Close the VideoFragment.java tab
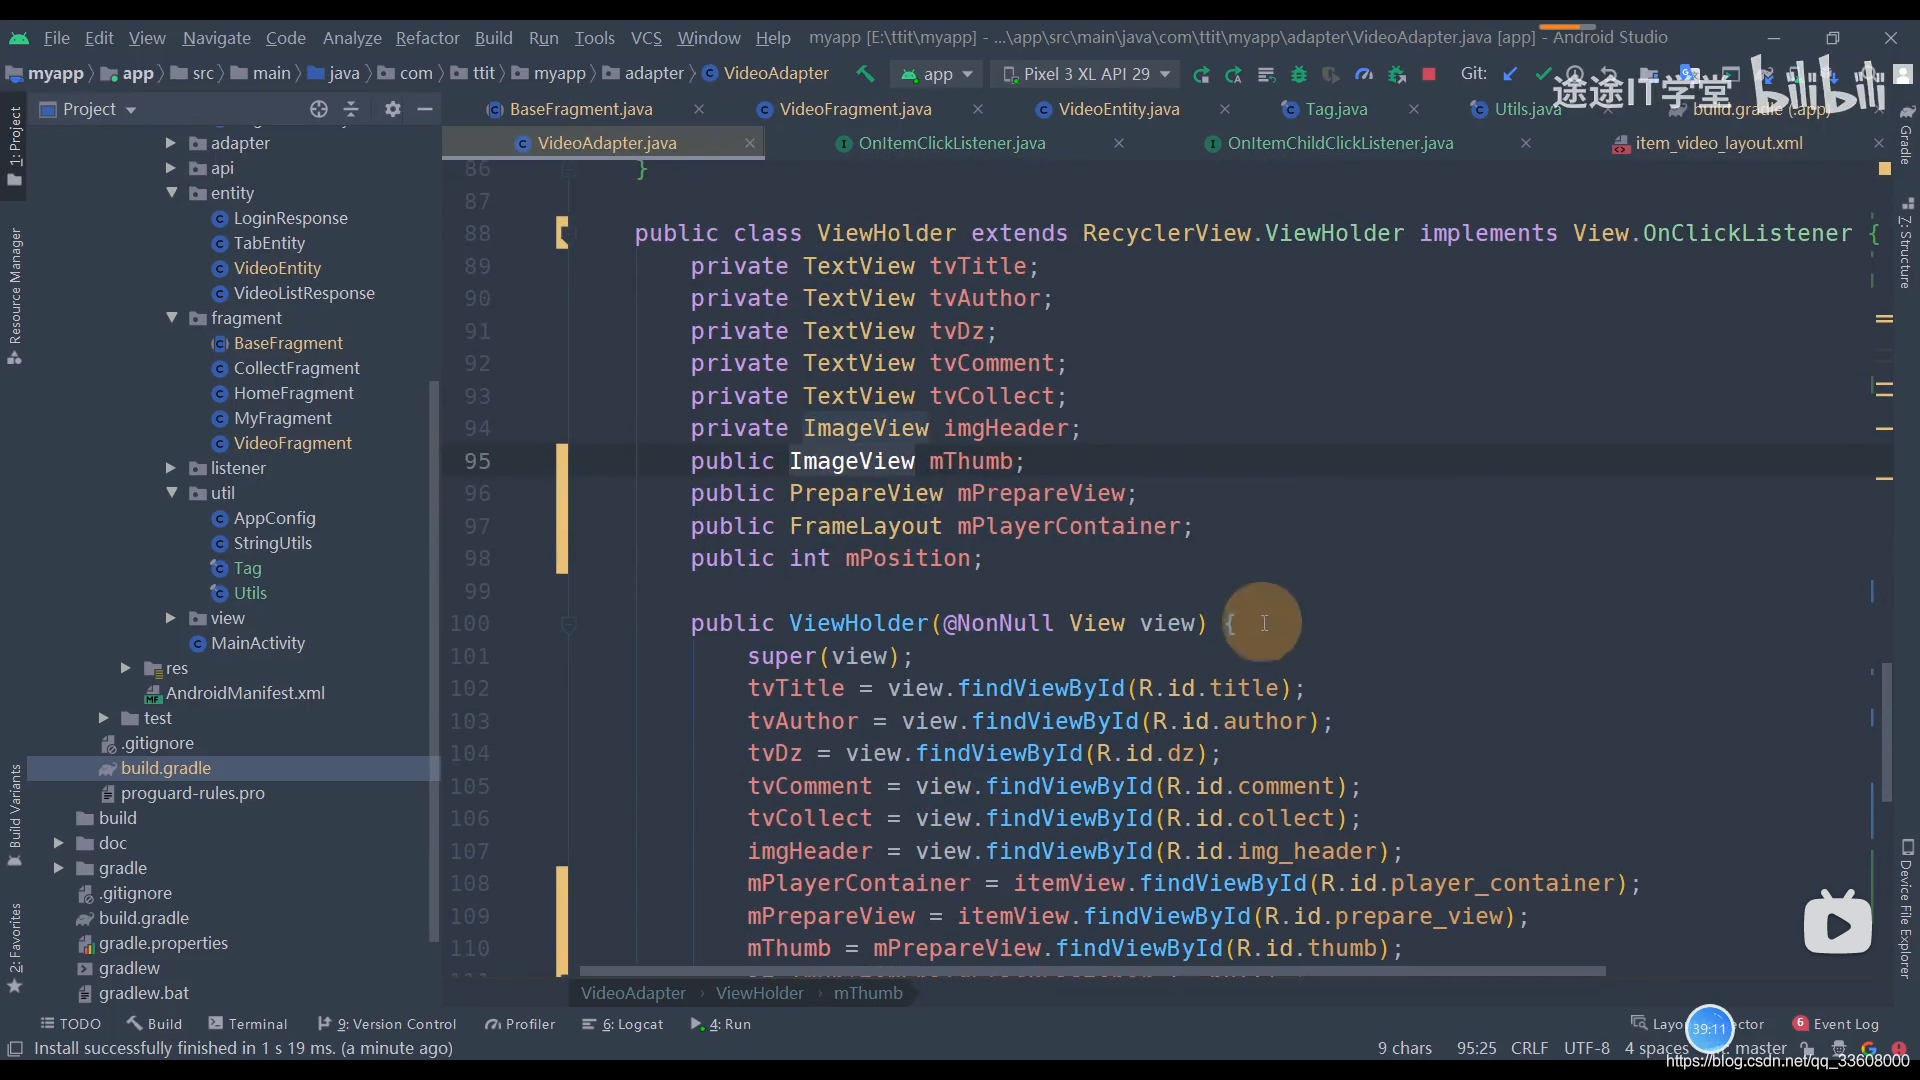Screen dimensions: 1920x1080 (978, 109)
